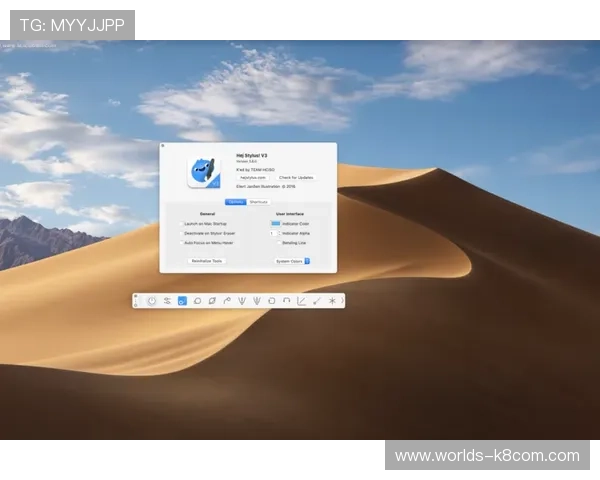The width and height of the screenshot is (600, 480).
Task: Open the blue Indicator Color swatch
Action: [274, 223]
